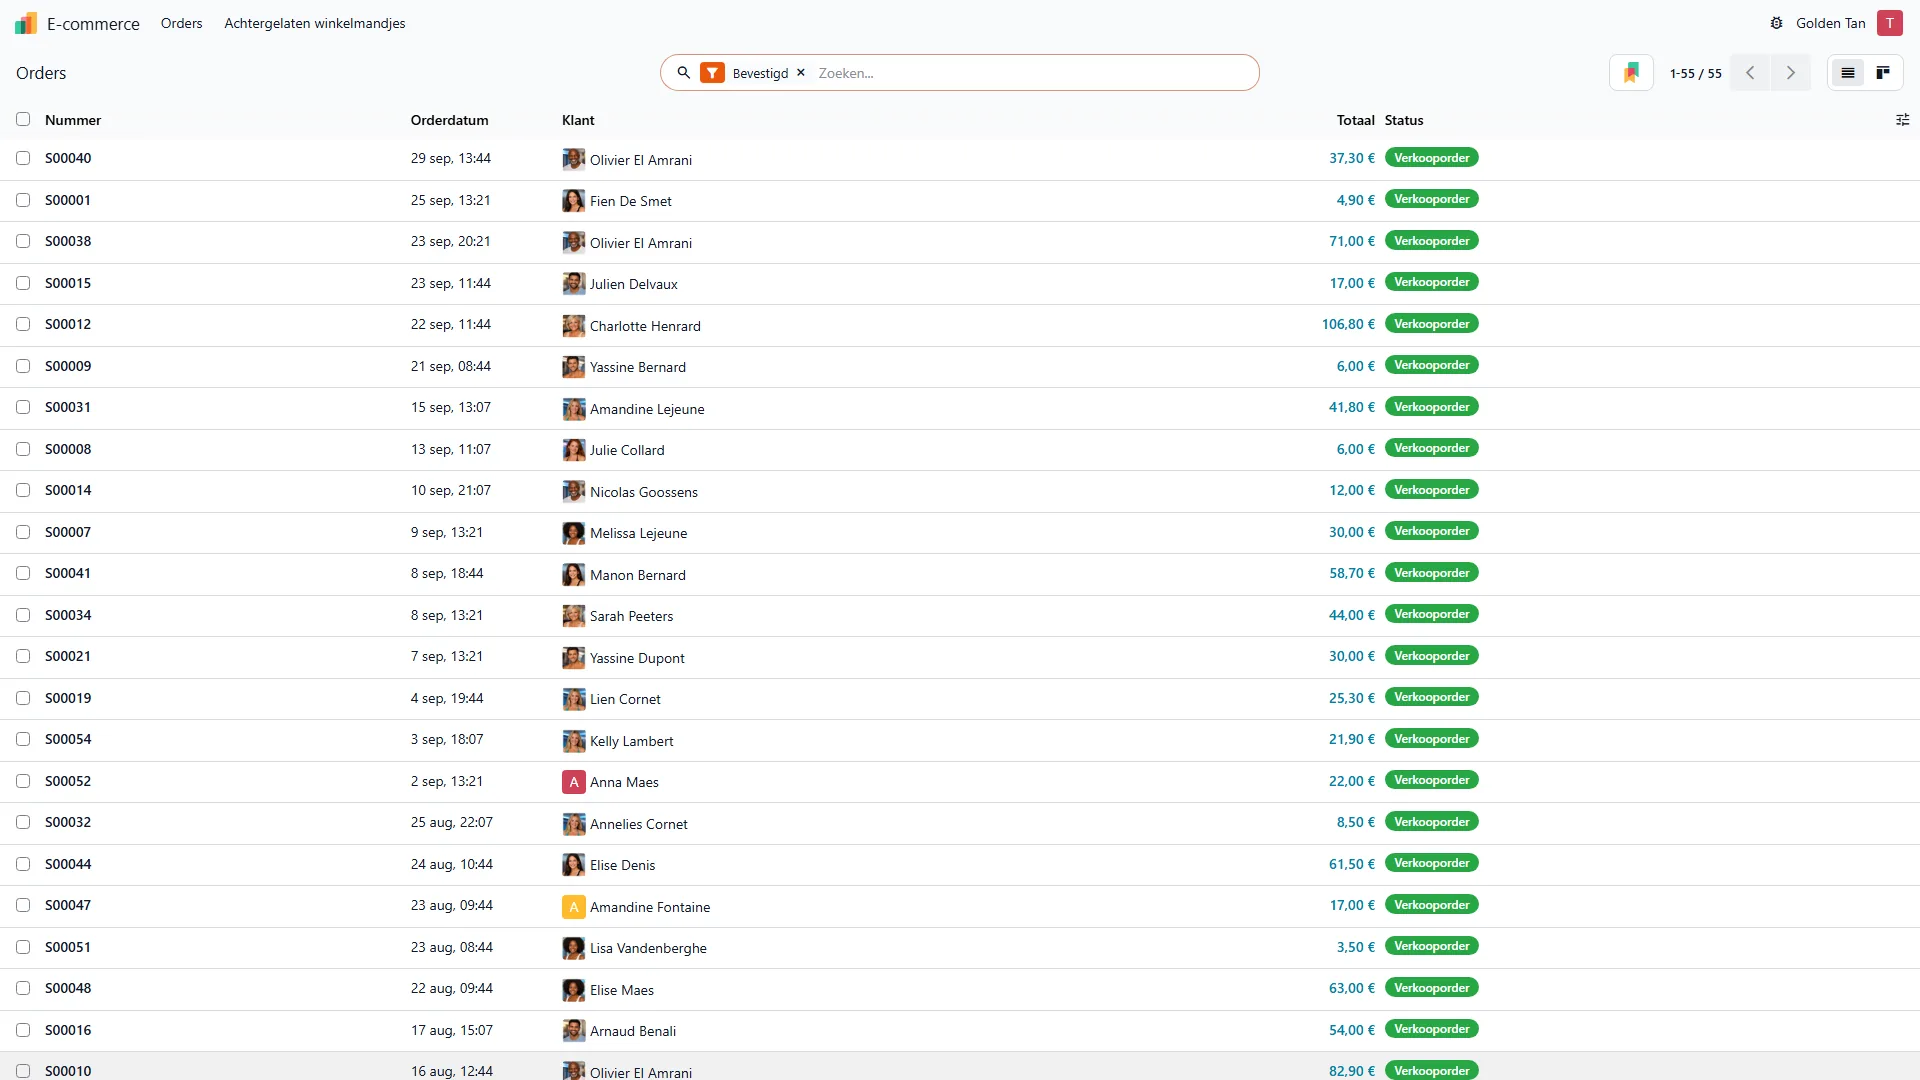Viewport: 1920px width, 1080px height.
Task: Click the orange filter funnel icon
Action: (712, 73)
